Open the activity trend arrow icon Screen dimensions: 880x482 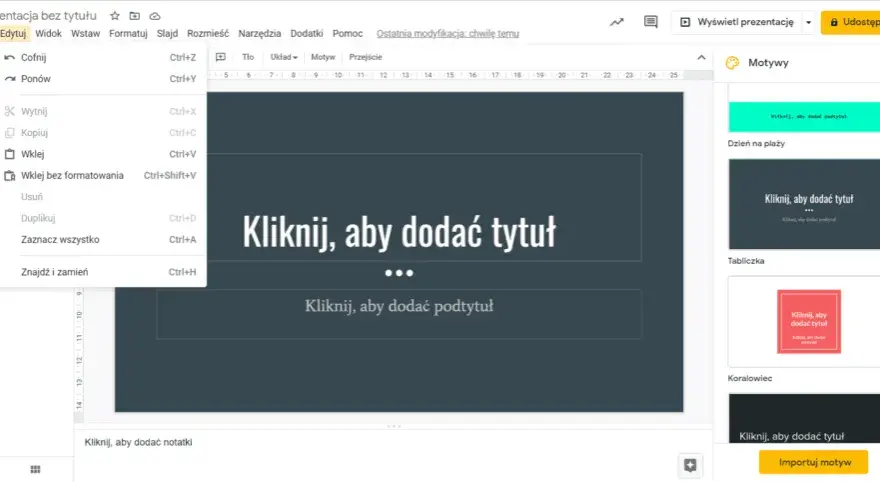(617, 22)
